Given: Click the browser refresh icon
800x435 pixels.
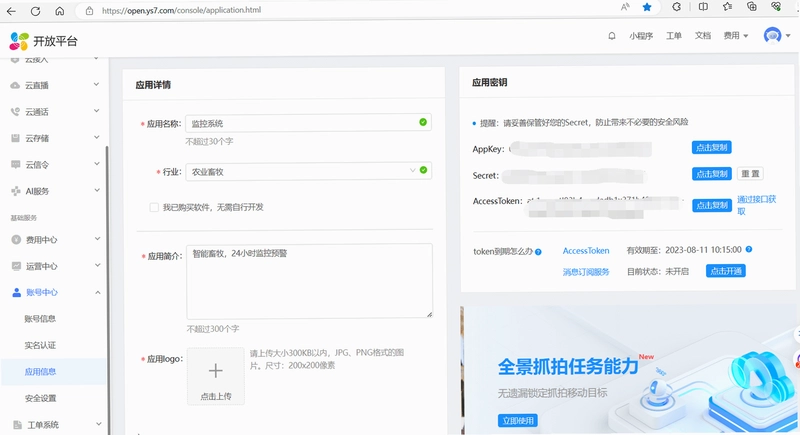Looking at the screenshot, I should click(35, 10).
